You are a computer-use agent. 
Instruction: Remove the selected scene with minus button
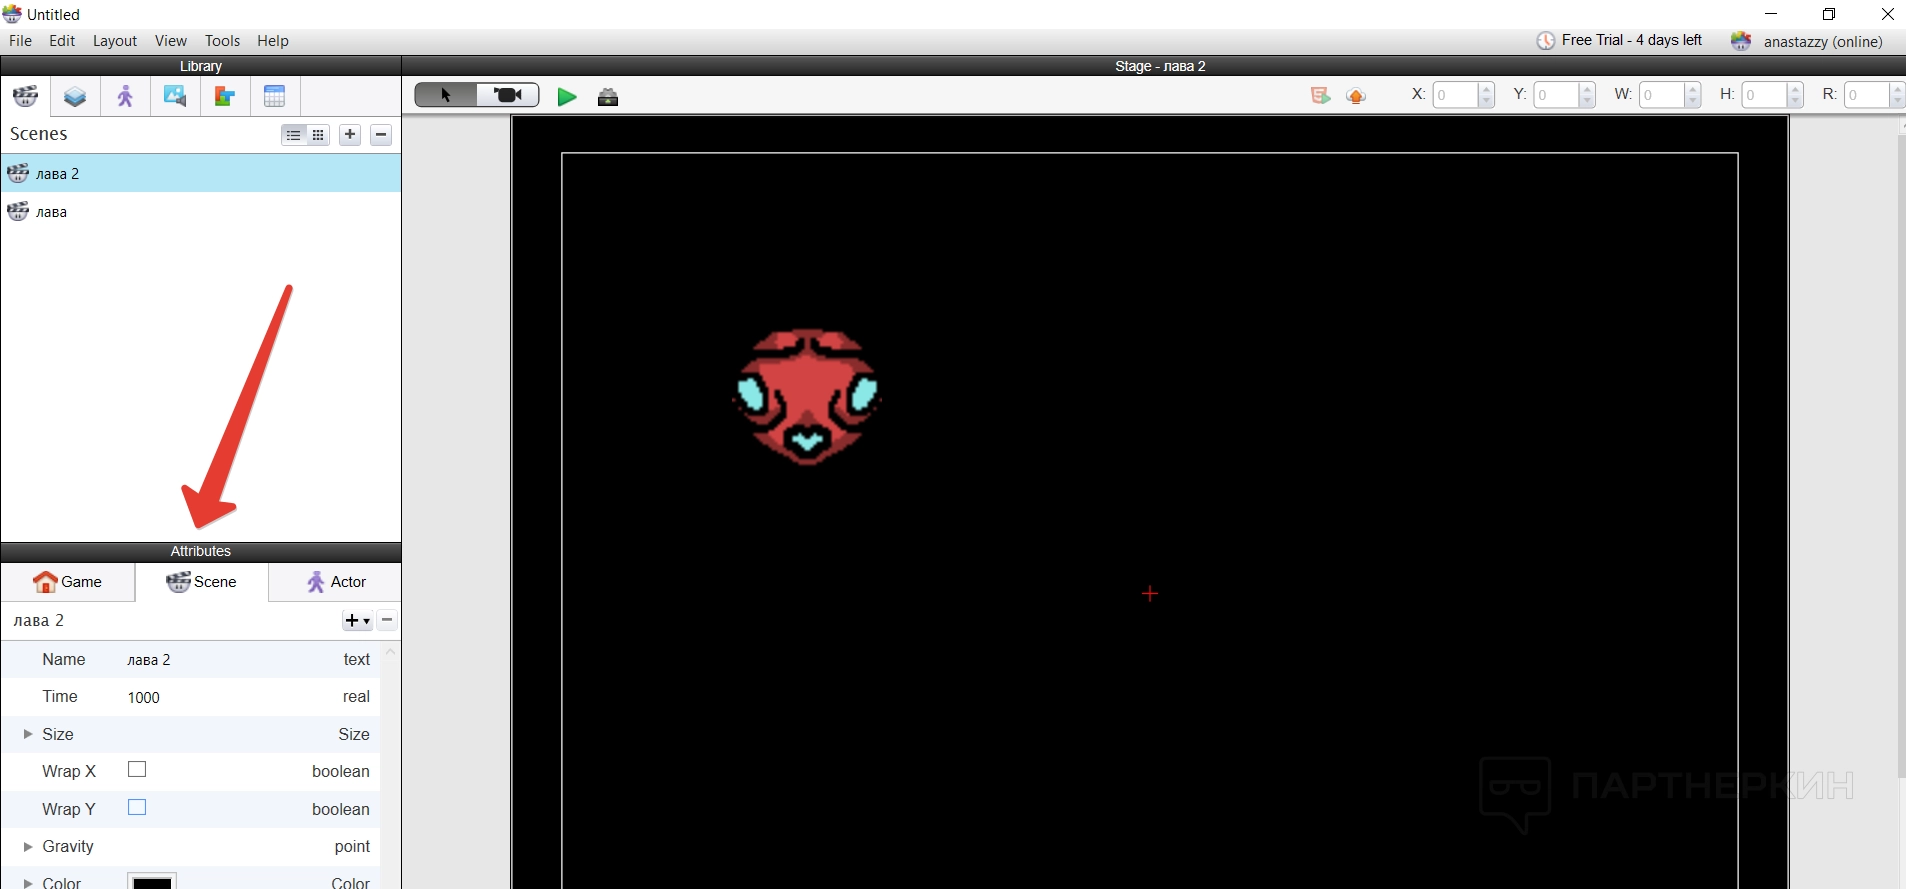point(381,135)
